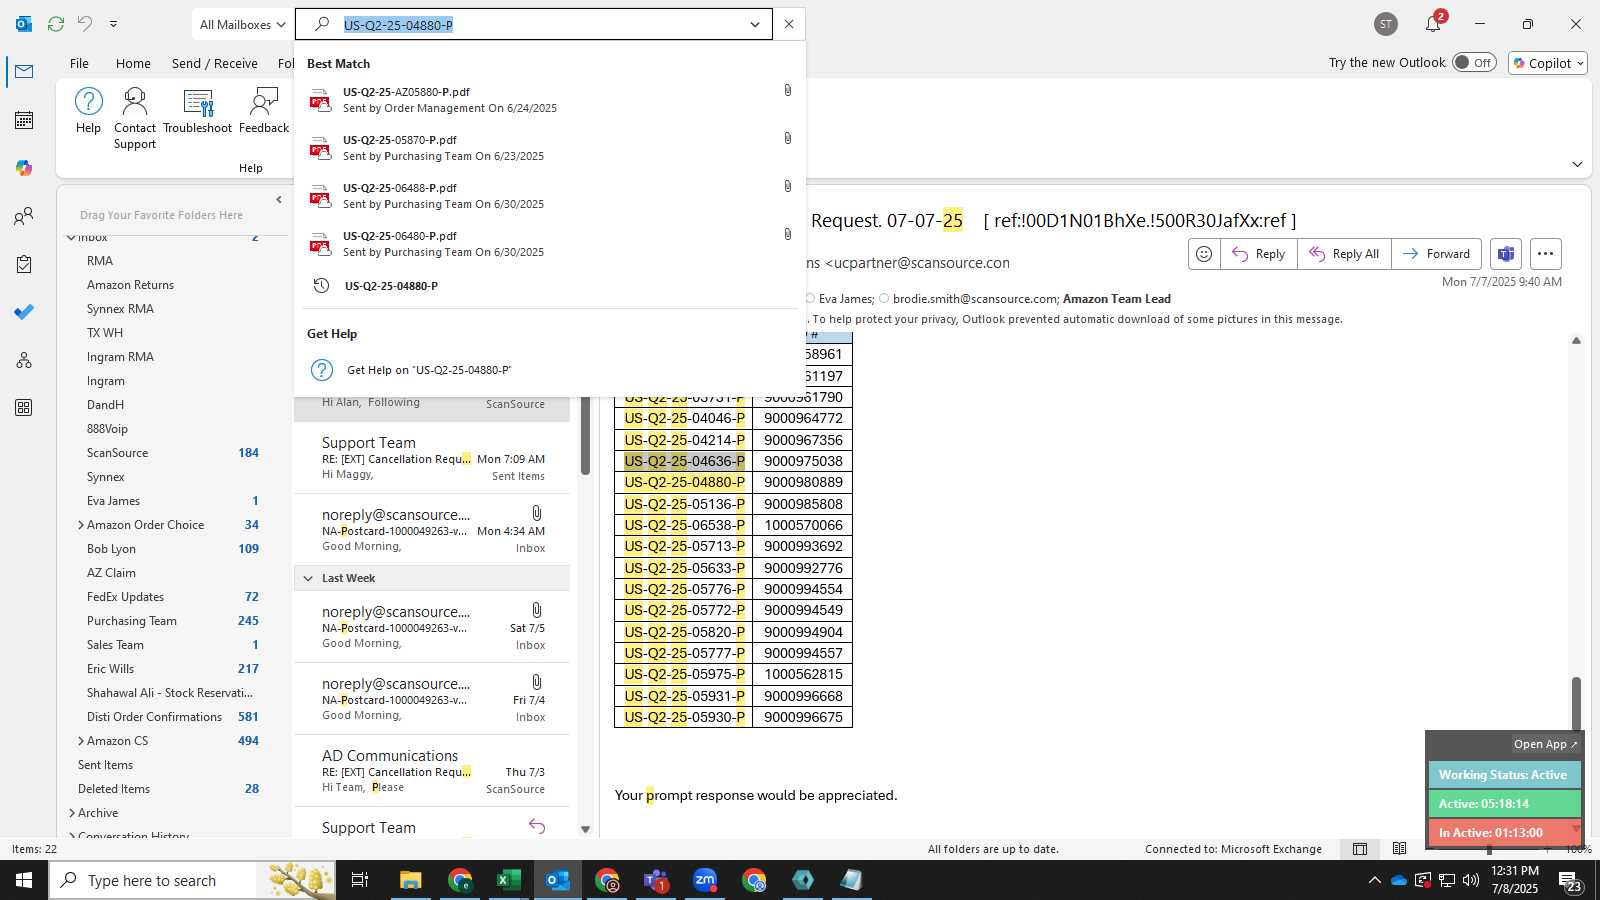The image size is (1600, 900).
Task: Click the ST account avatar
Action: pos(1386,24)
